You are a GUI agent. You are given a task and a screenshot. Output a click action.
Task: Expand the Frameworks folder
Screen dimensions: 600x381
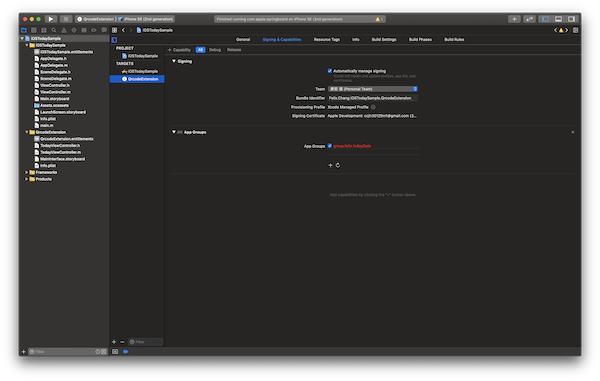27,172
